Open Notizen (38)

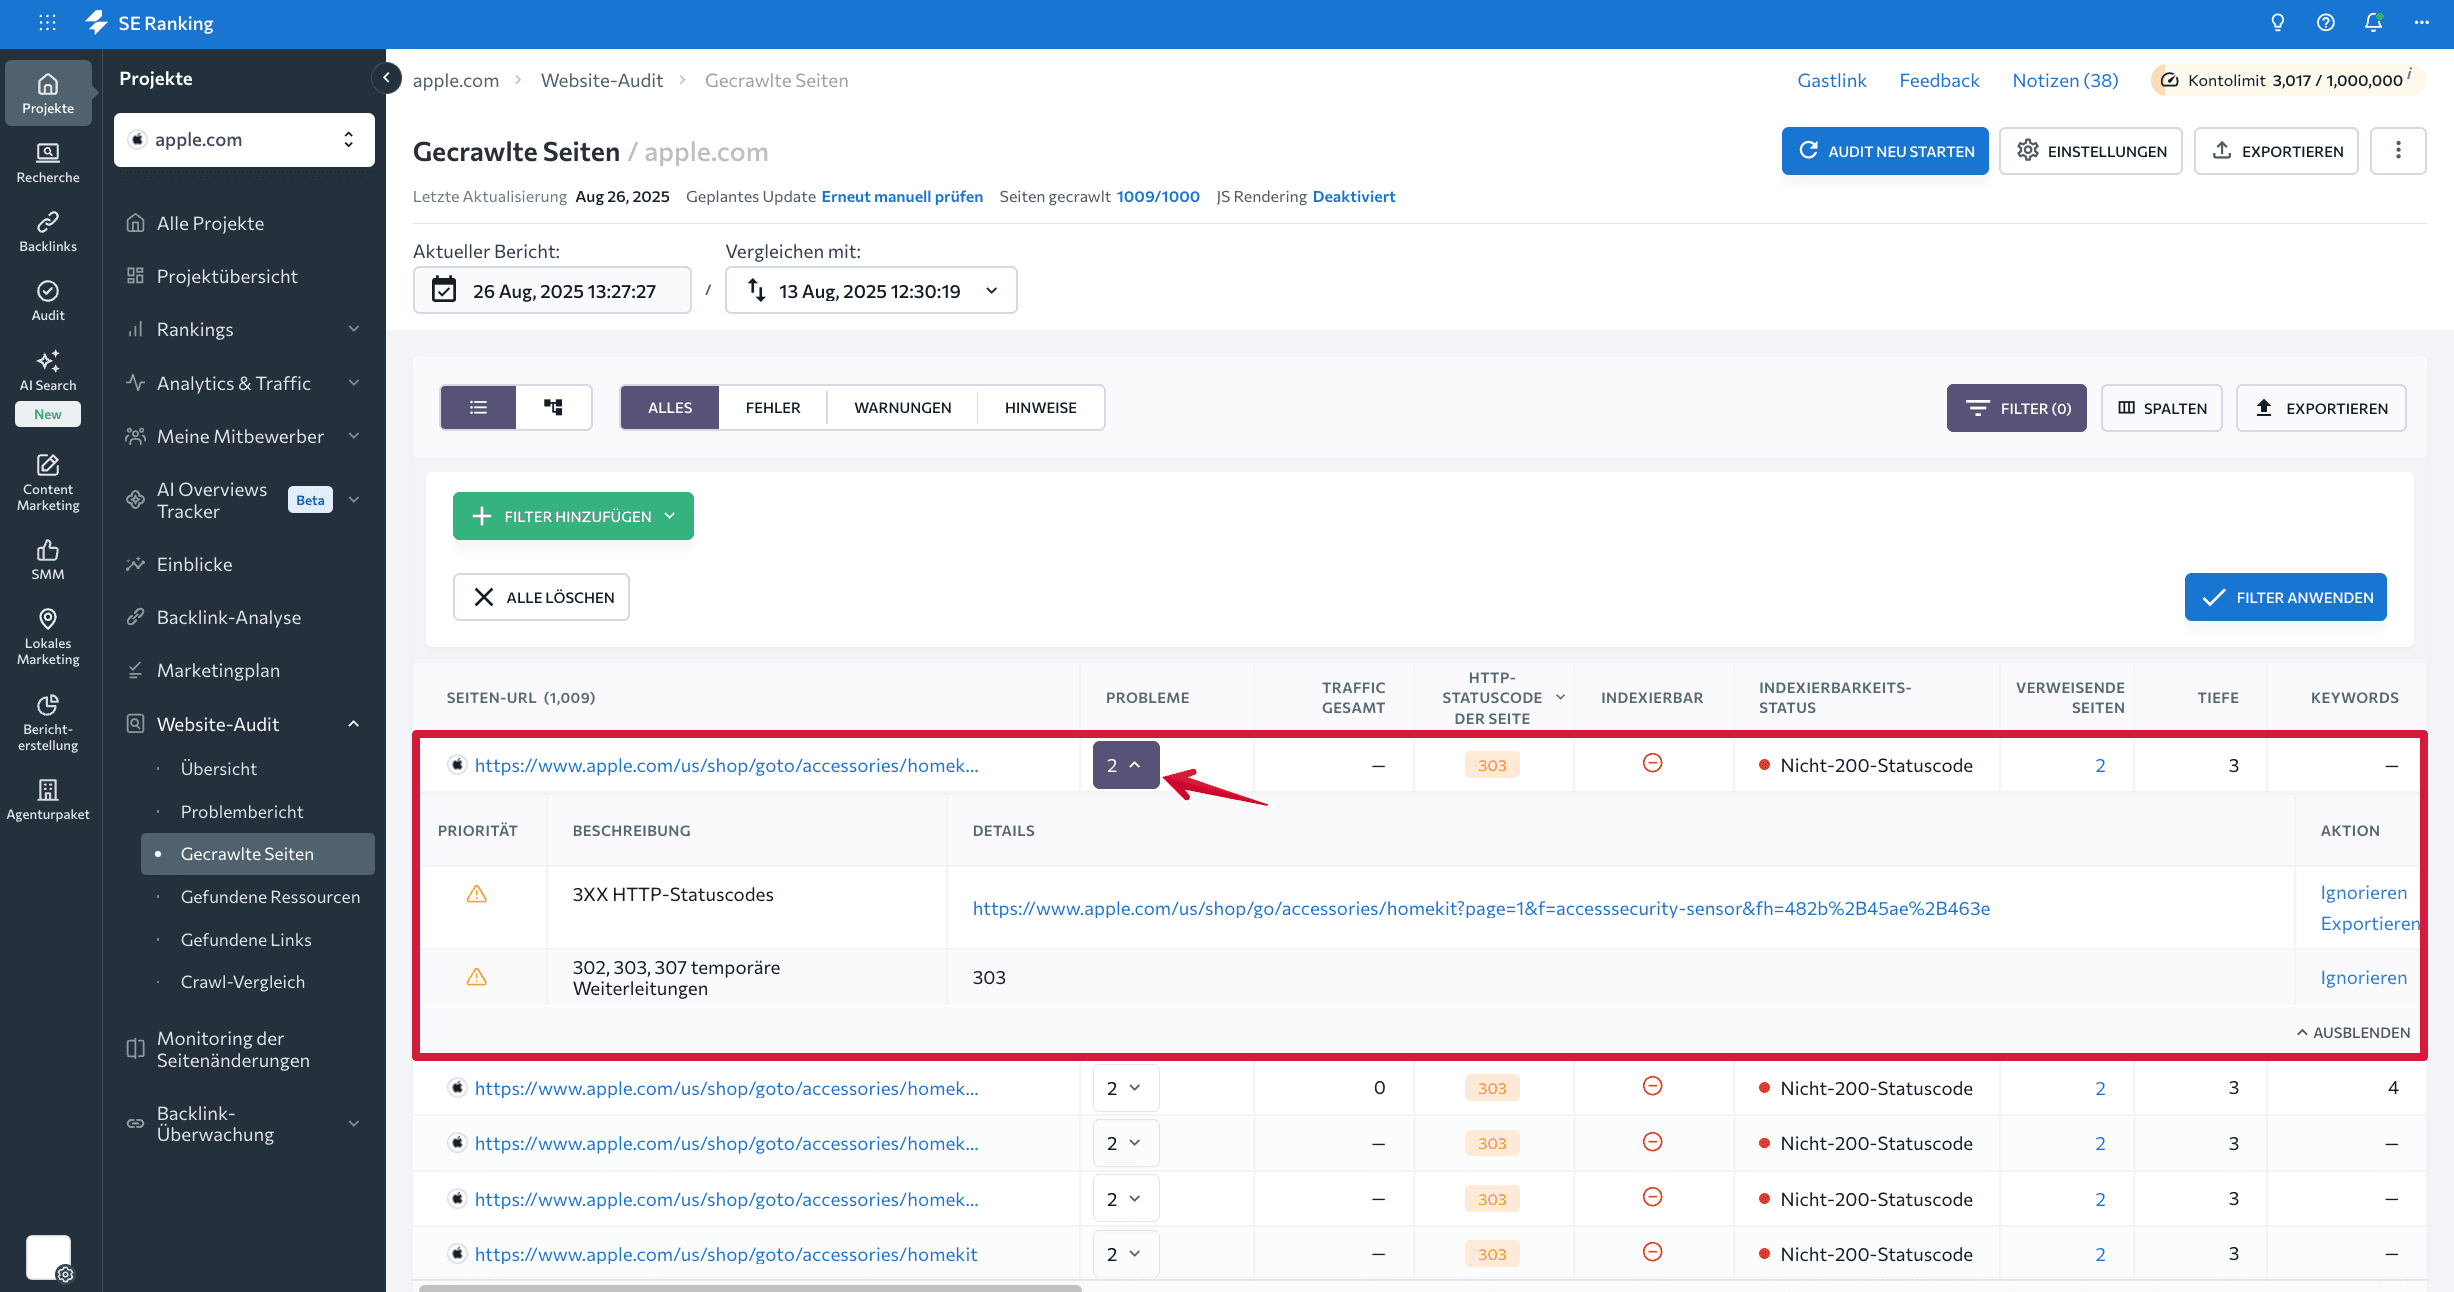(2065, 80)
